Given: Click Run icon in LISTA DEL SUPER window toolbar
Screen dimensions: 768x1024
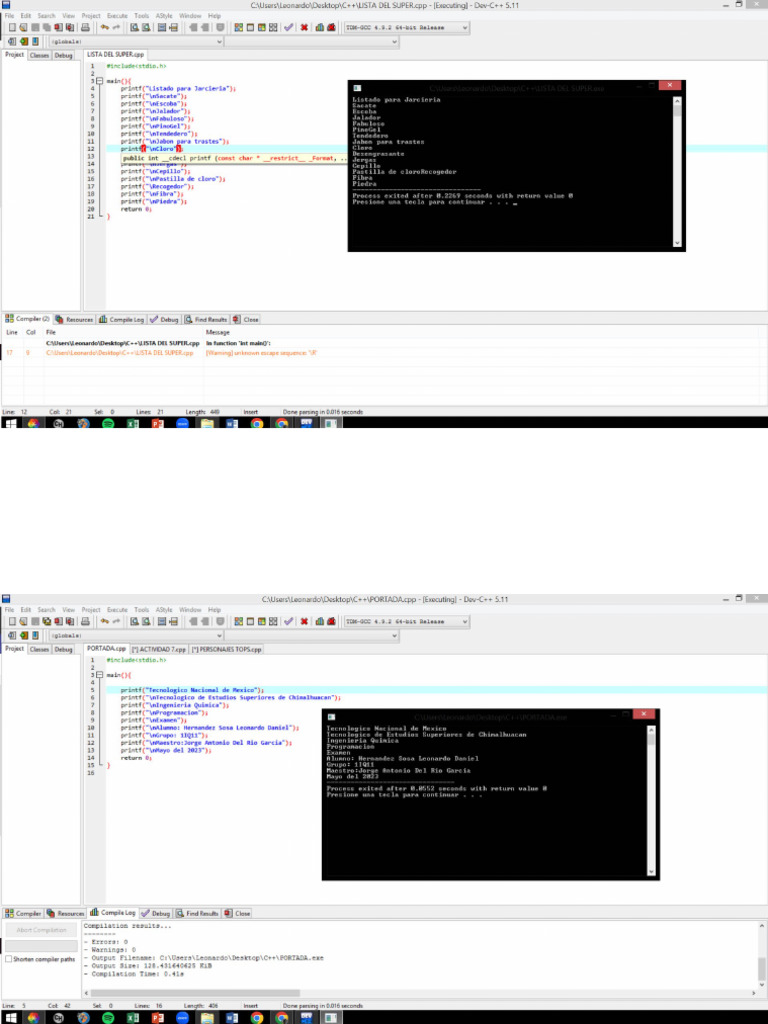Looking at the screenshot, I should pos(250,27).
